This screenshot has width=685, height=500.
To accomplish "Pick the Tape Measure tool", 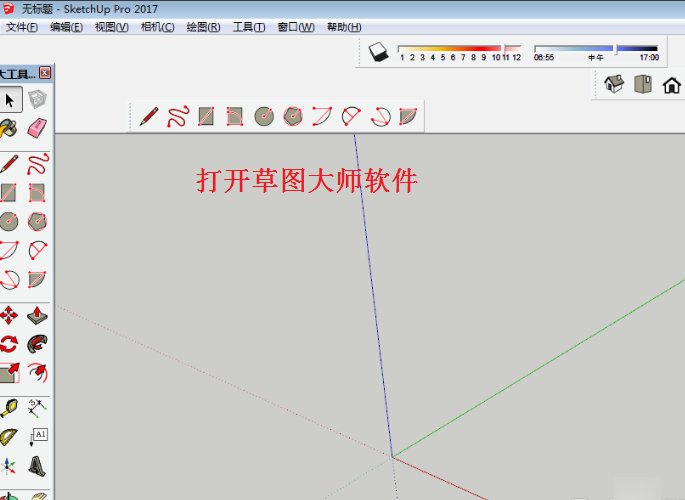I will (9, 408).
